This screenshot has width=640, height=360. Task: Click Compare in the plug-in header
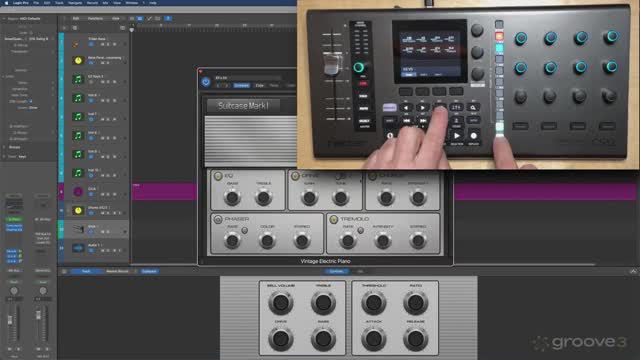241,85
